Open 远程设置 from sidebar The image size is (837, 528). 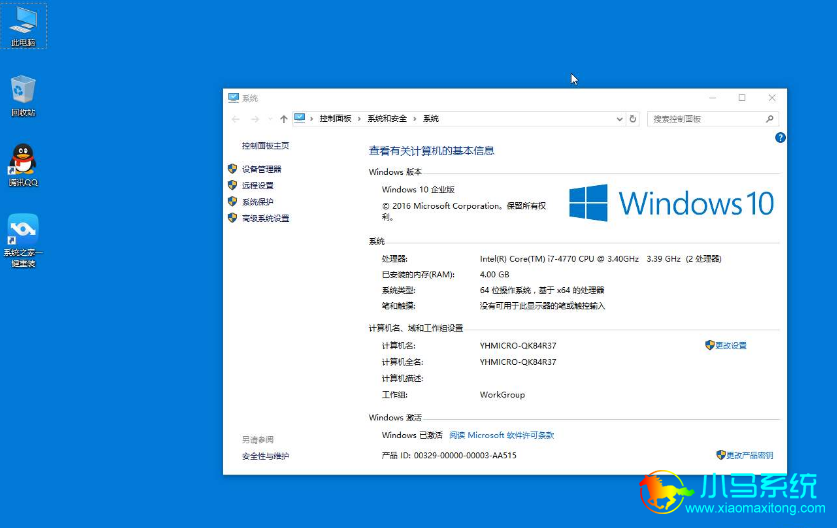pos(258,185)
